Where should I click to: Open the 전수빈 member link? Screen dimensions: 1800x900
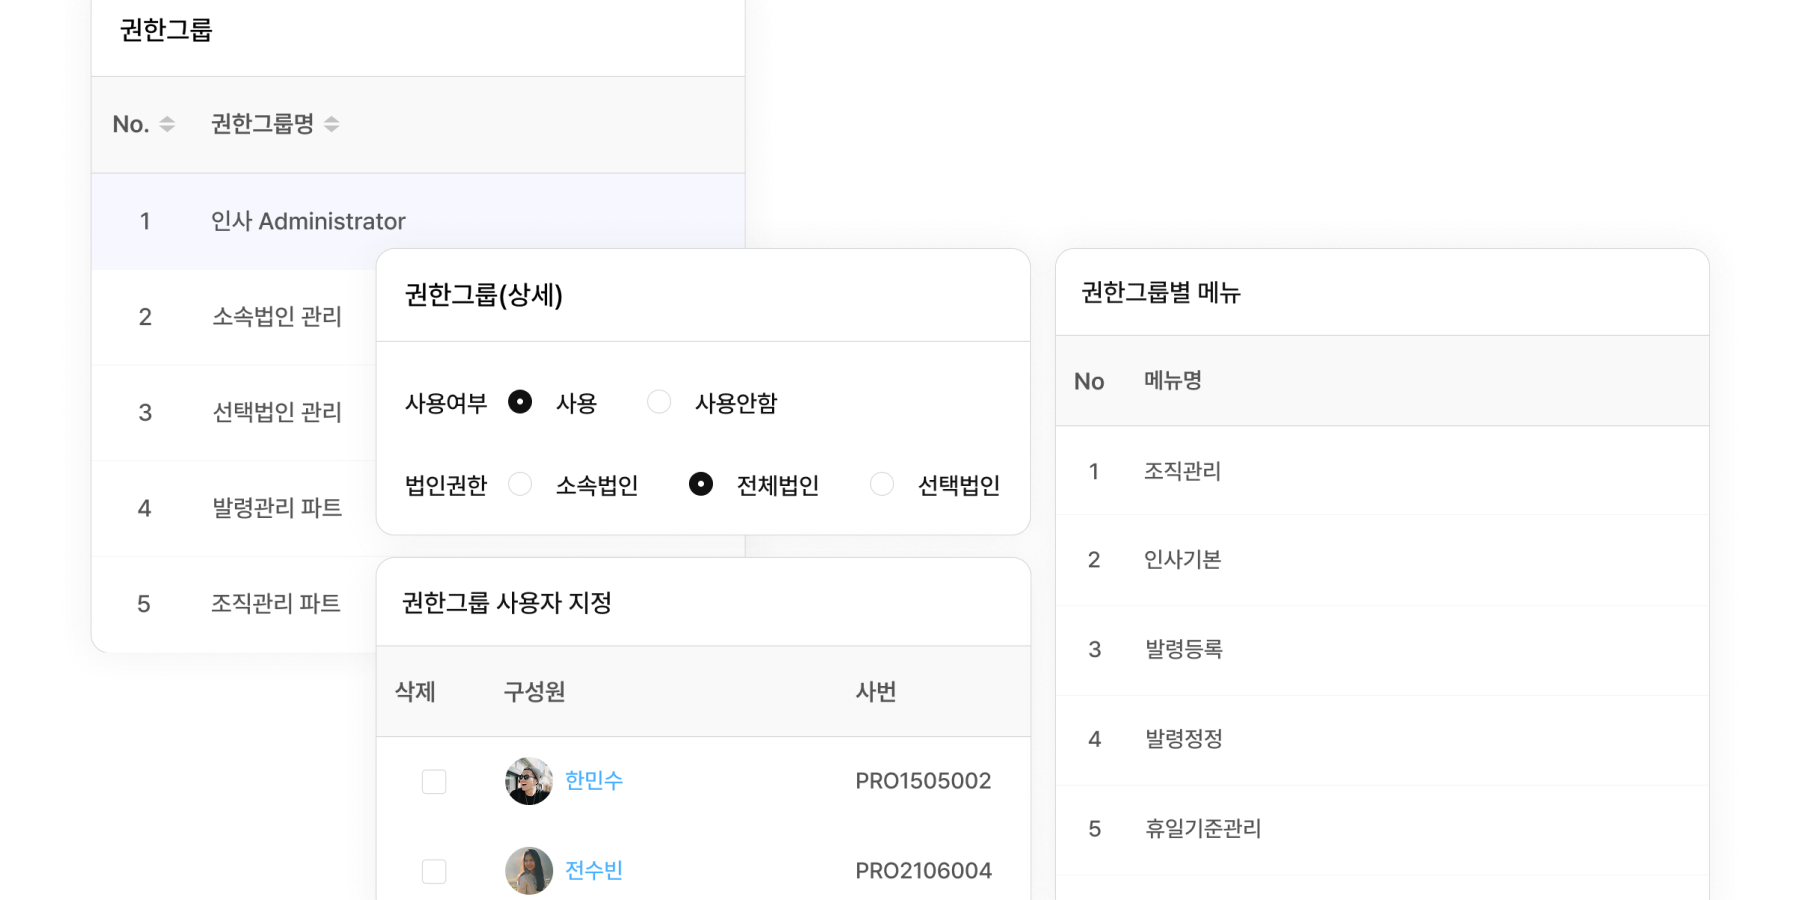(594, 870)
